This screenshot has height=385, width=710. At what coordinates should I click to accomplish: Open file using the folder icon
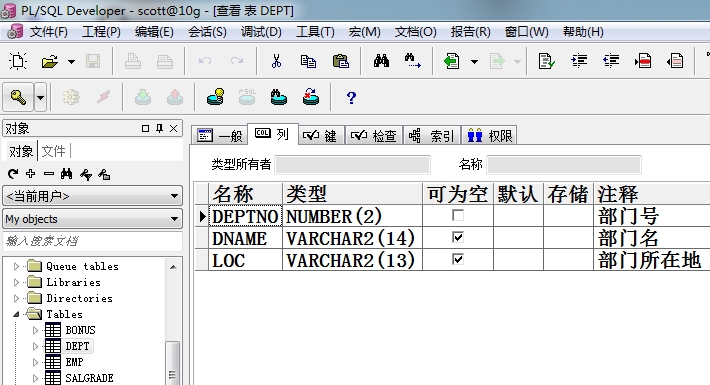click(x=49, y=61)
